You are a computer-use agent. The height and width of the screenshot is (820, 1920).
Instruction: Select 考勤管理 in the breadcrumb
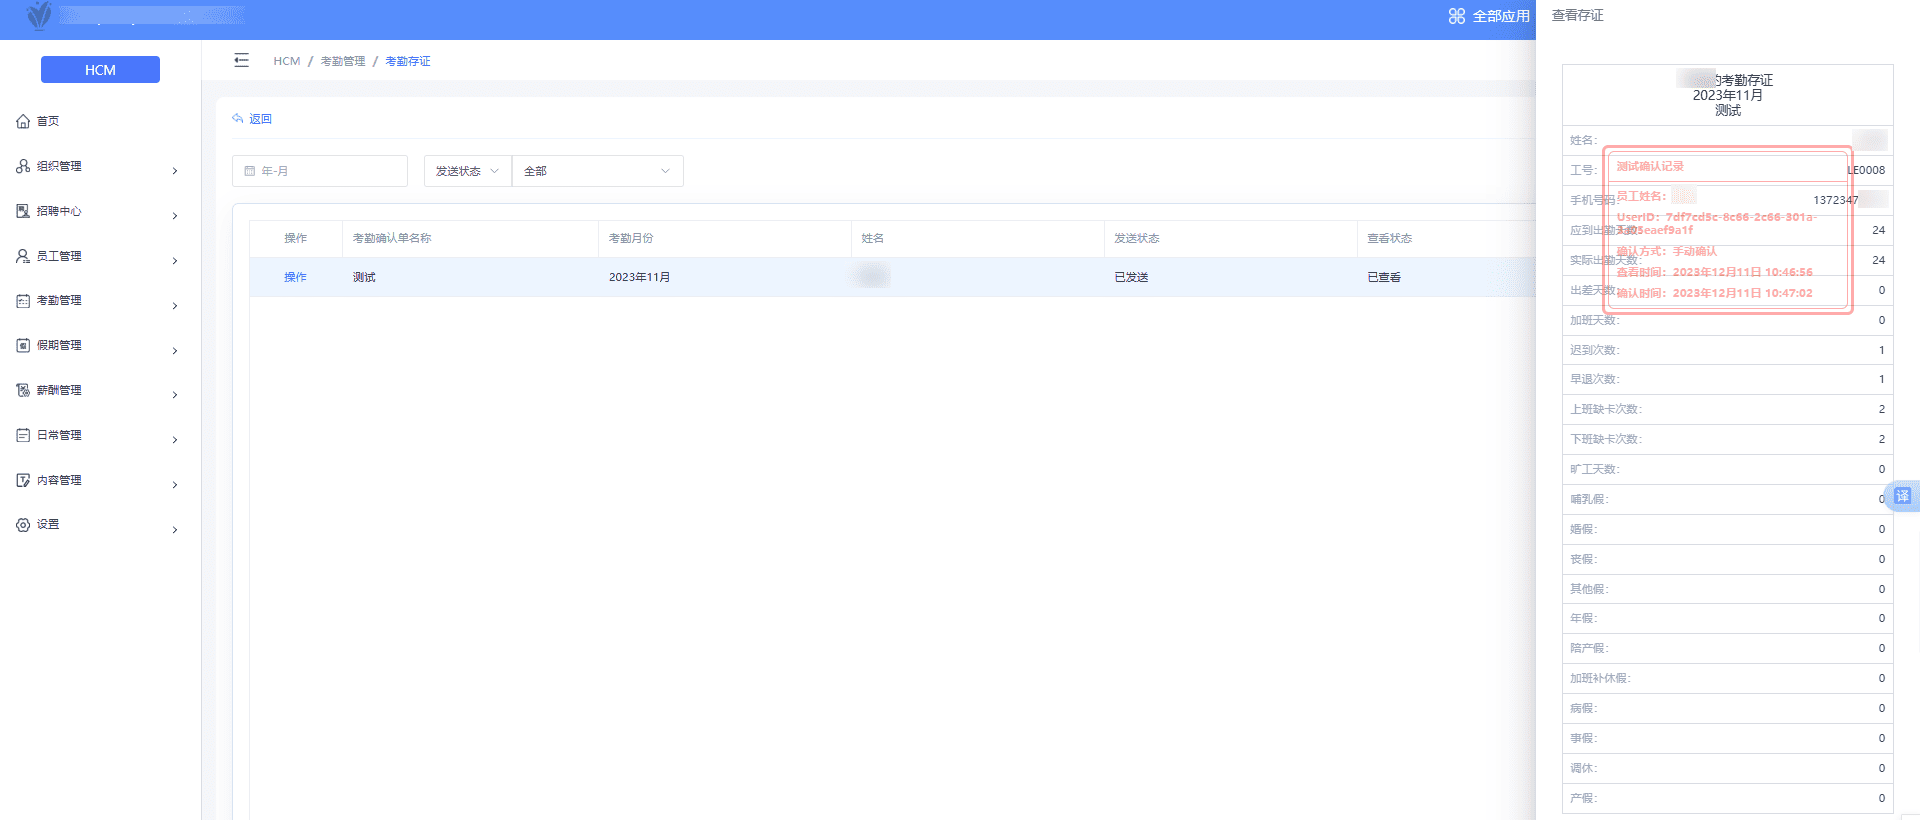pyautogui.click(x=342, y=61)
